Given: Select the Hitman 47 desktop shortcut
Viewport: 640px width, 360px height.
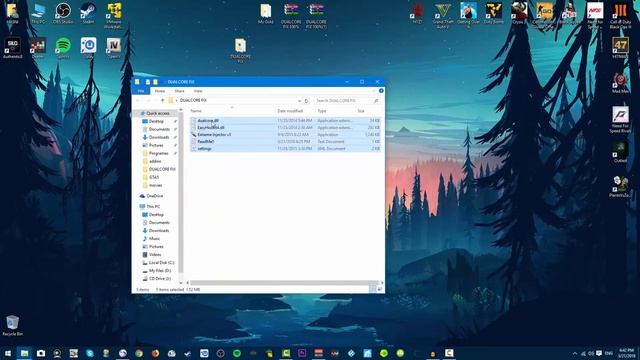Looking at the screenshot, I should [620, 48].
